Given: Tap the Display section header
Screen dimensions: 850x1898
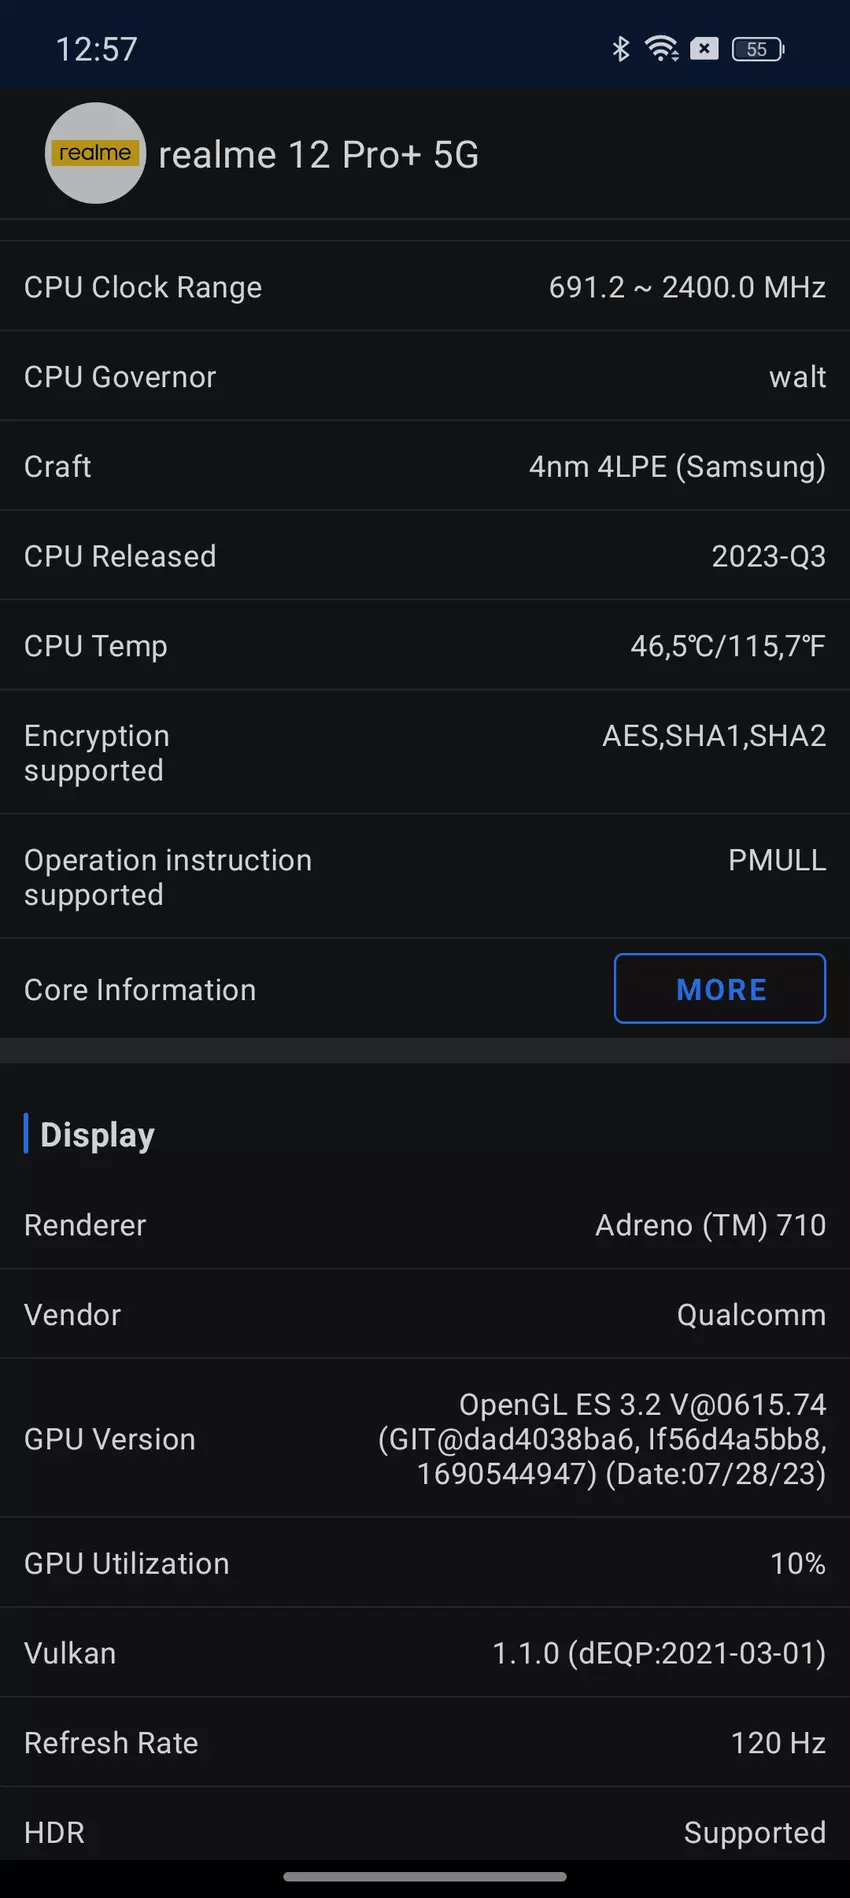Looking at the screenshot, I should tap(97, 1135).
